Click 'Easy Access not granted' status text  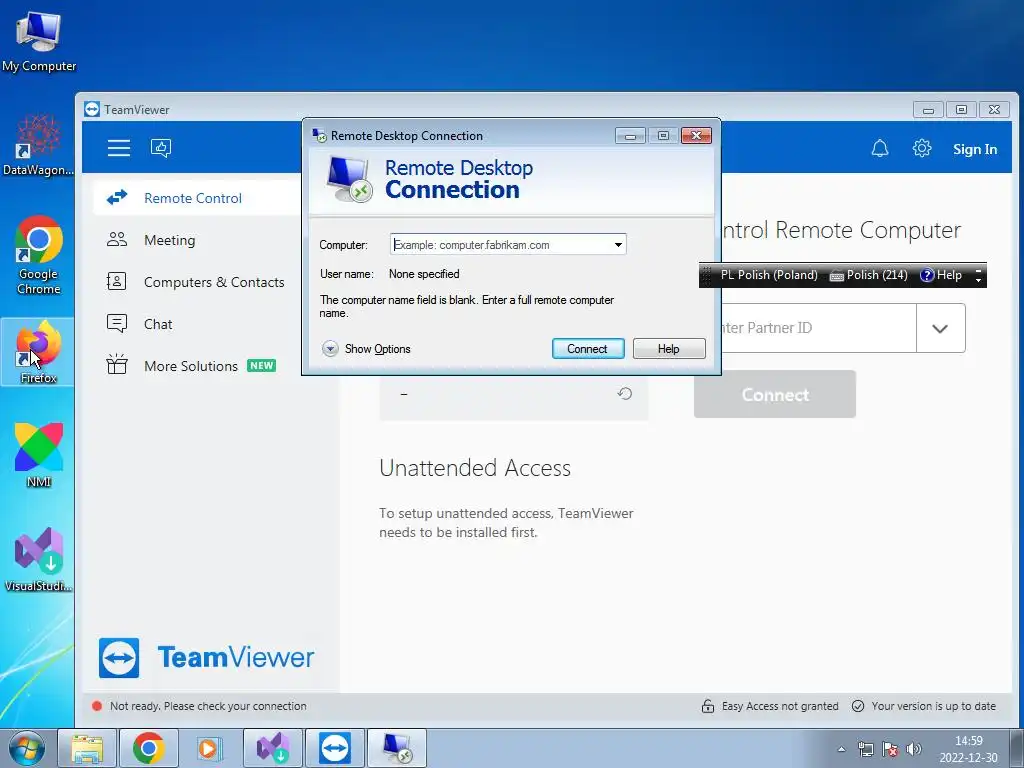click(780, 706)
